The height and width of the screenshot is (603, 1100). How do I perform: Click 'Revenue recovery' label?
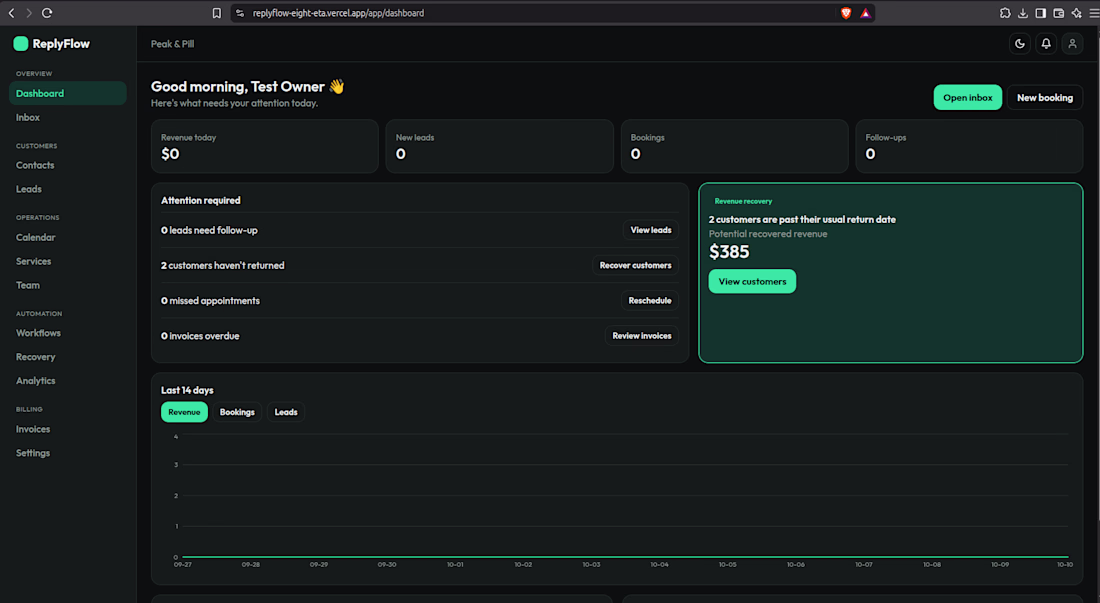coord(743,201)
